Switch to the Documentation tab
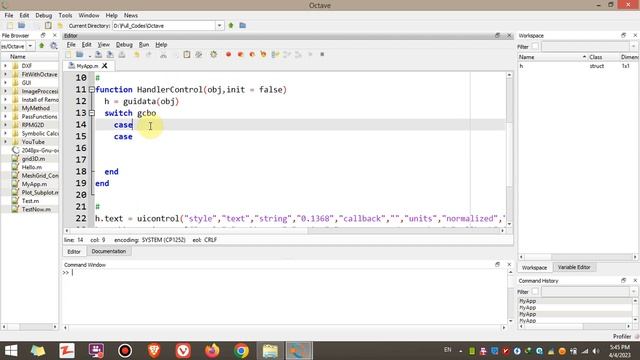640x360 pixels. [109, 251]
